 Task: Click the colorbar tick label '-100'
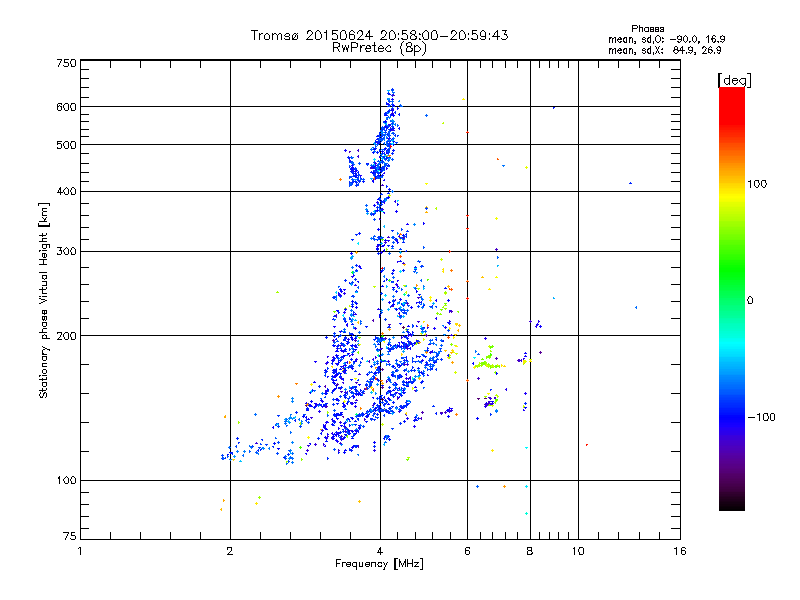[762, 417]
